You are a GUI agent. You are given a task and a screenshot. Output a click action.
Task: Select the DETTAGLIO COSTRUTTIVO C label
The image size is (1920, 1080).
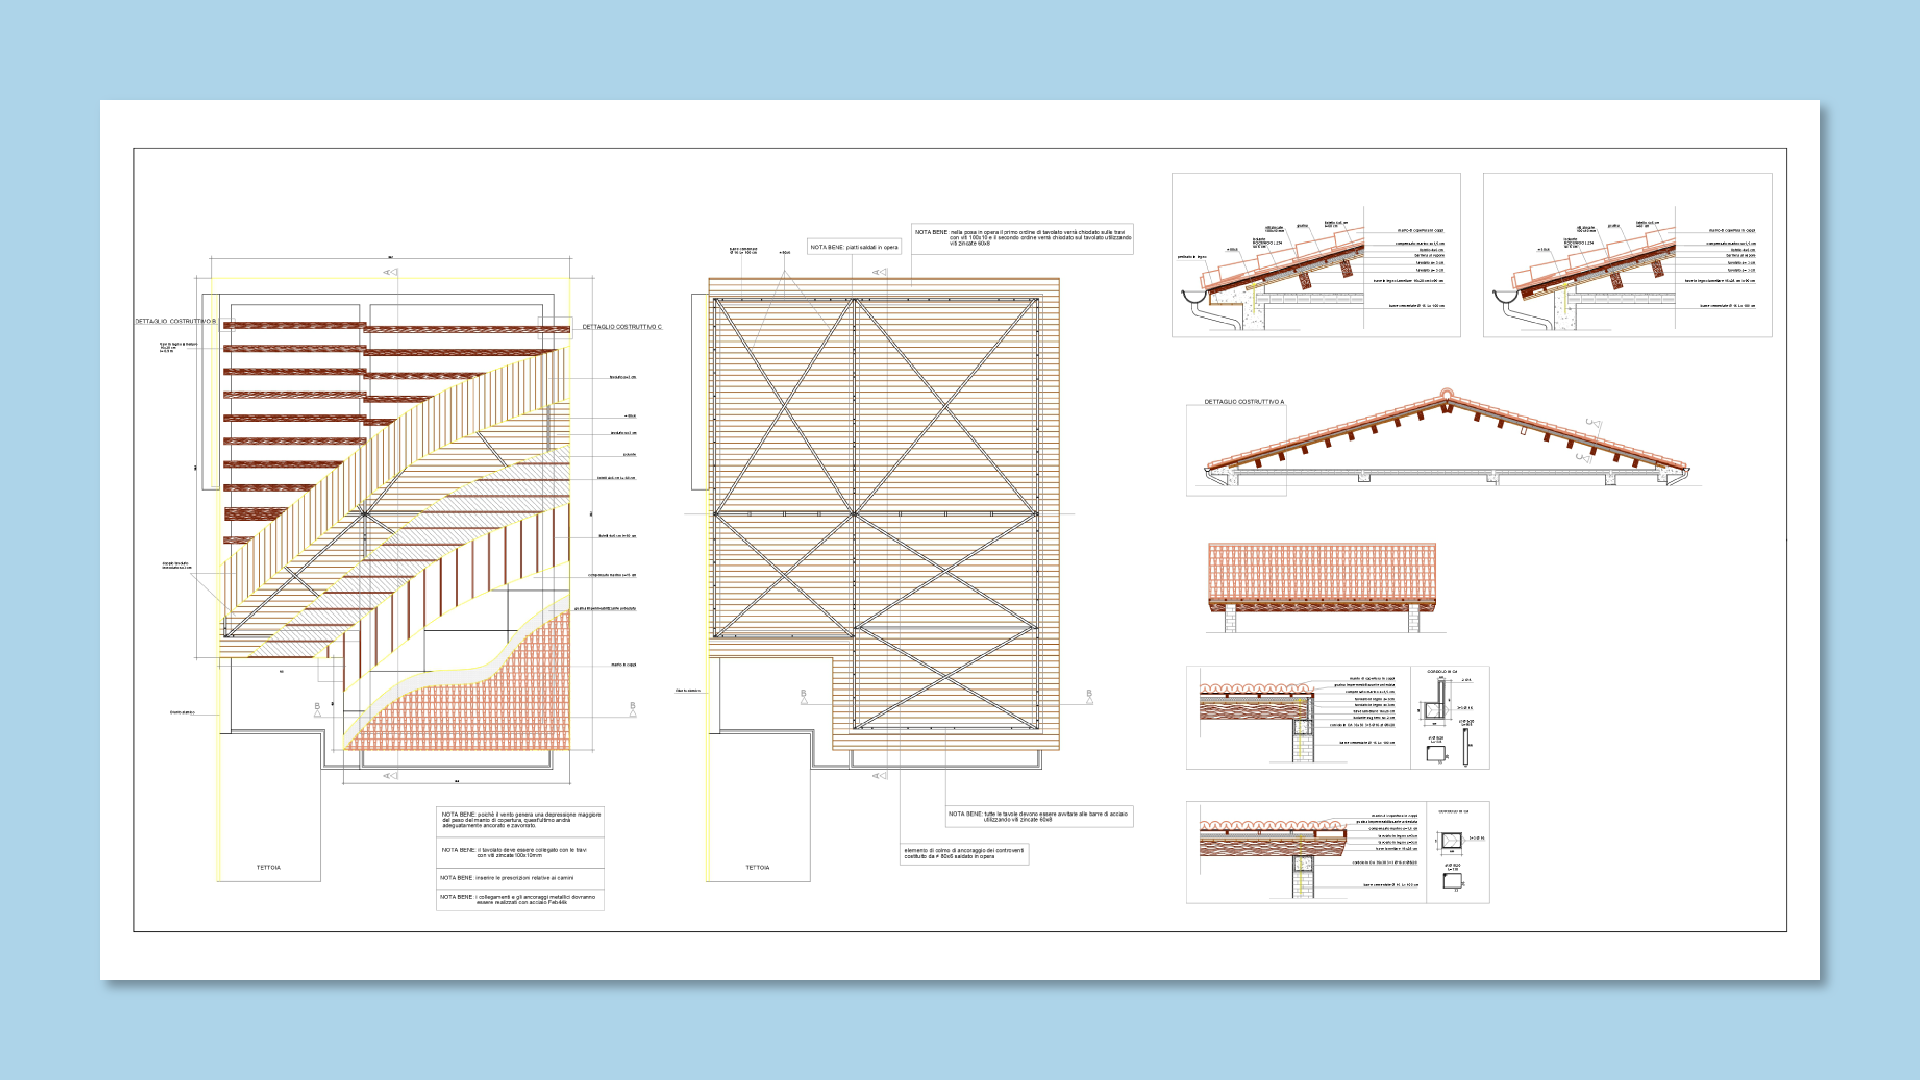[622, 327]
